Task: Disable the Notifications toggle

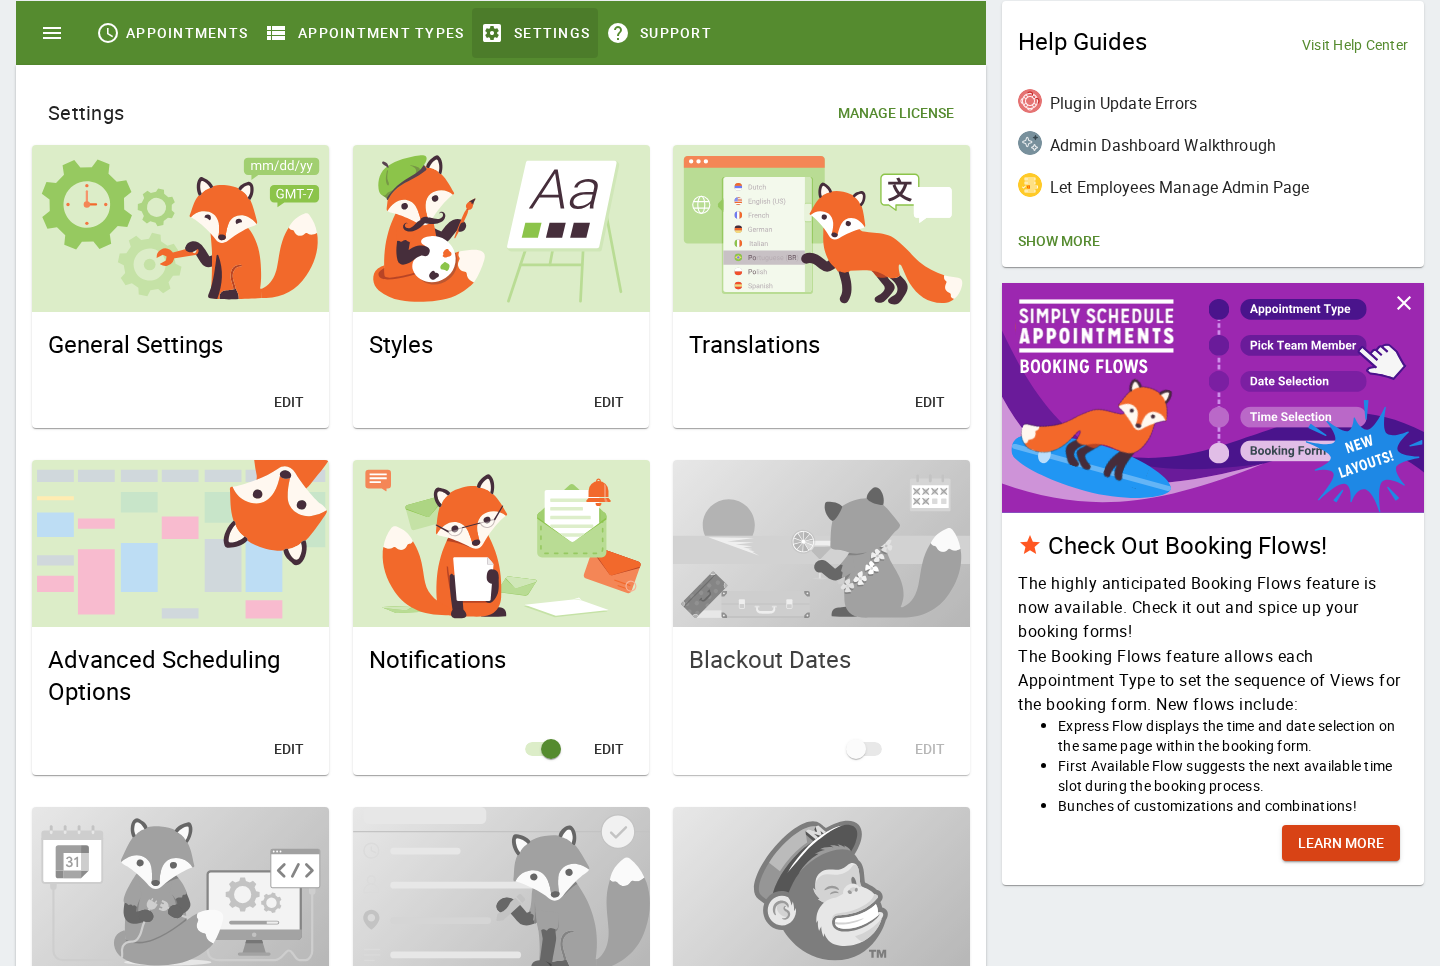Action: click(543, 749)
